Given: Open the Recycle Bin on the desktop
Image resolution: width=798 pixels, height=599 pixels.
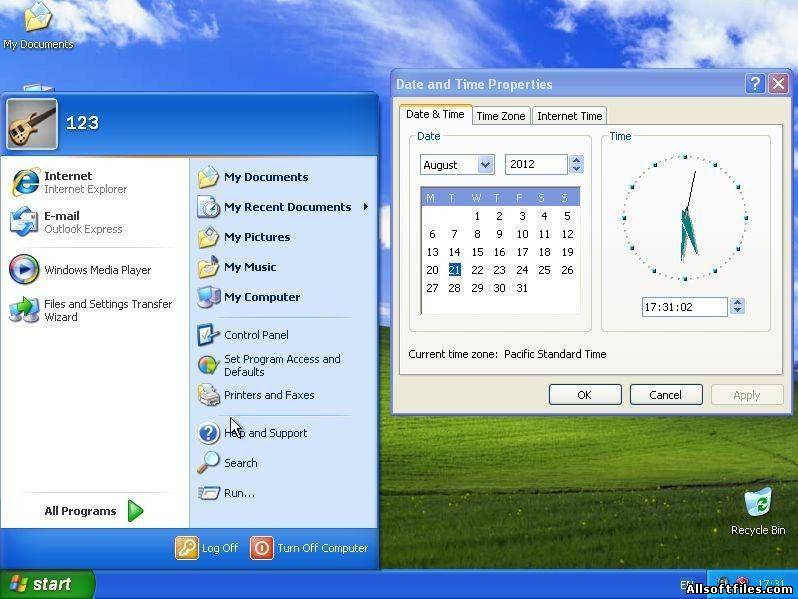Looking at the screenshot, I should (x=758, y=507).
